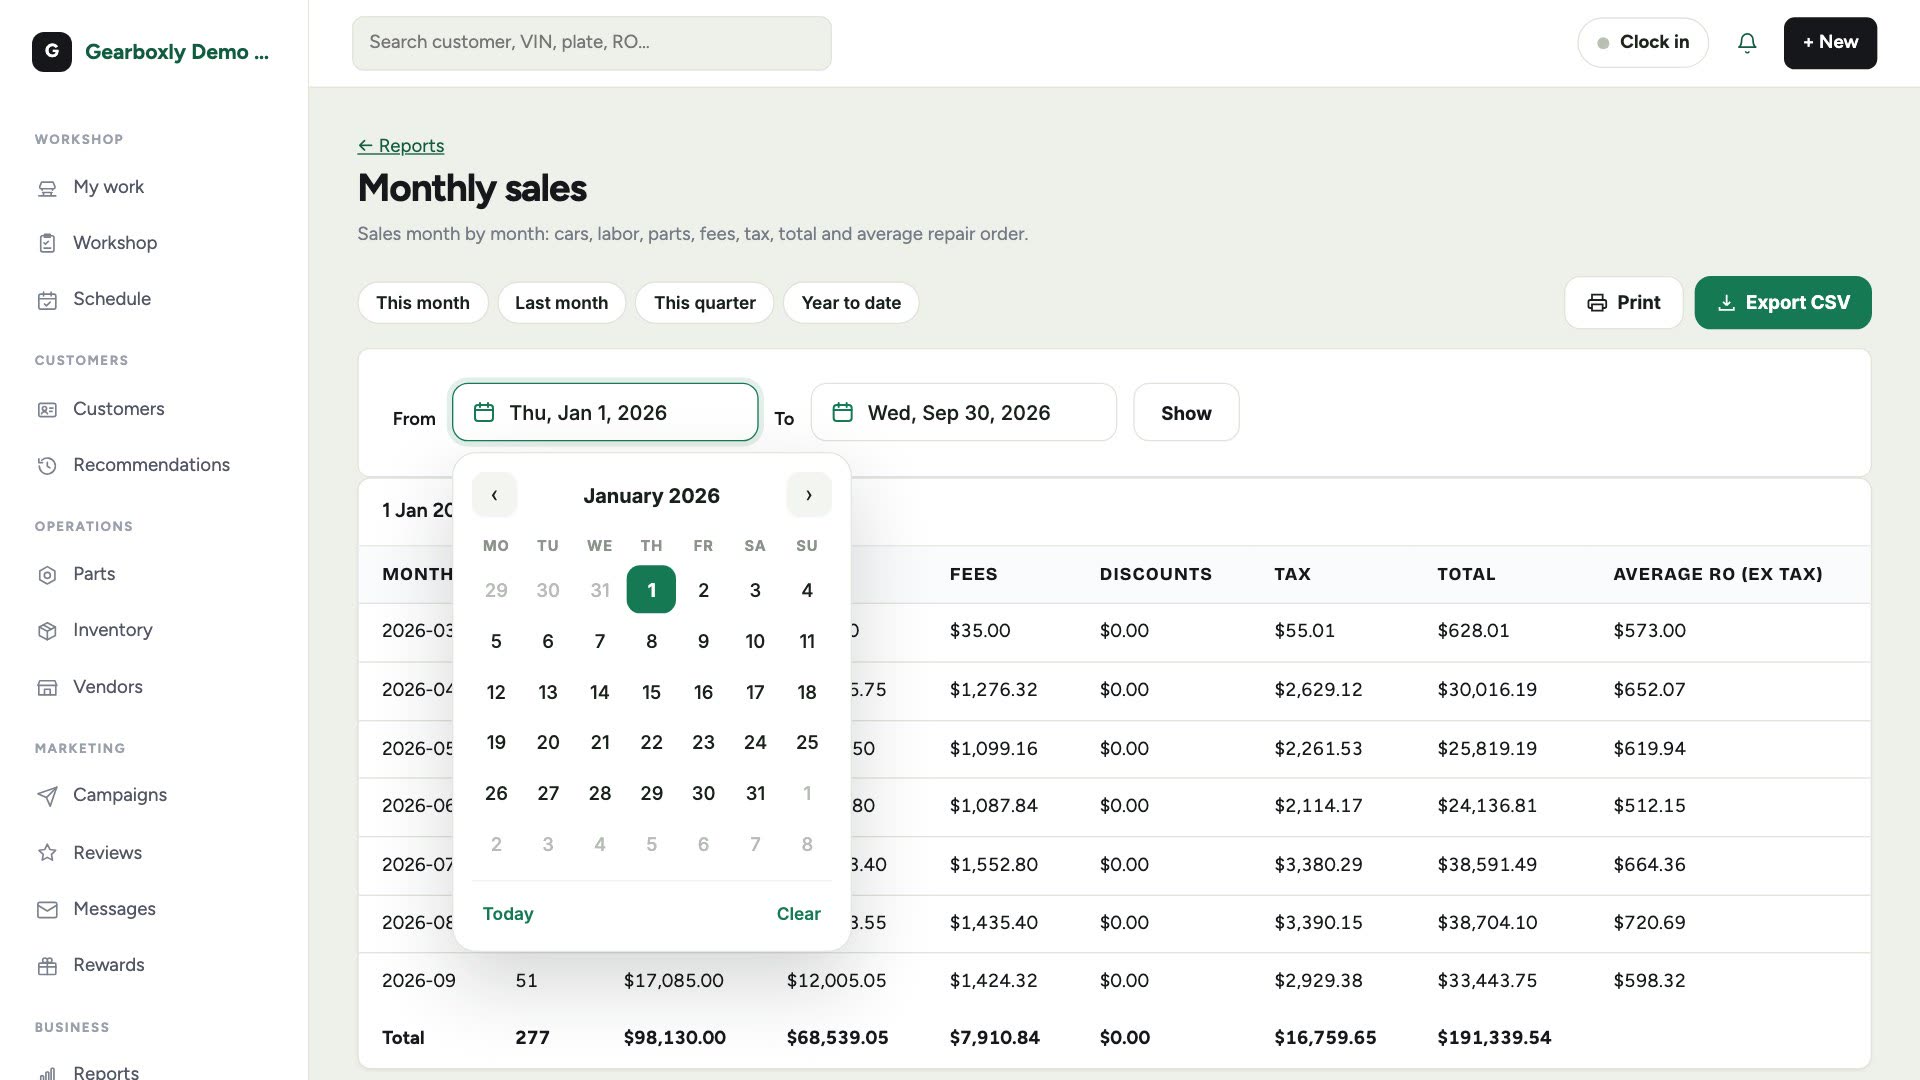Click the calendar icon in the To date field
Viewport: 1920px width, 1080px height.
(842, 412)
